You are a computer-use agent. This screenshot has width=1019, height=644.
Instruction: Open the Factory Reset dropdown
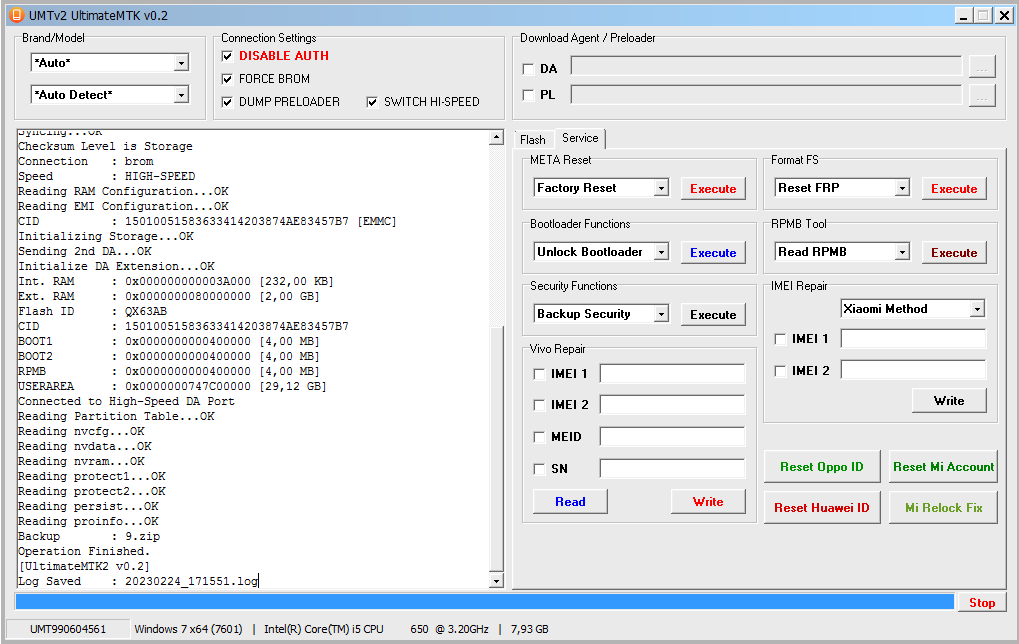661,188
